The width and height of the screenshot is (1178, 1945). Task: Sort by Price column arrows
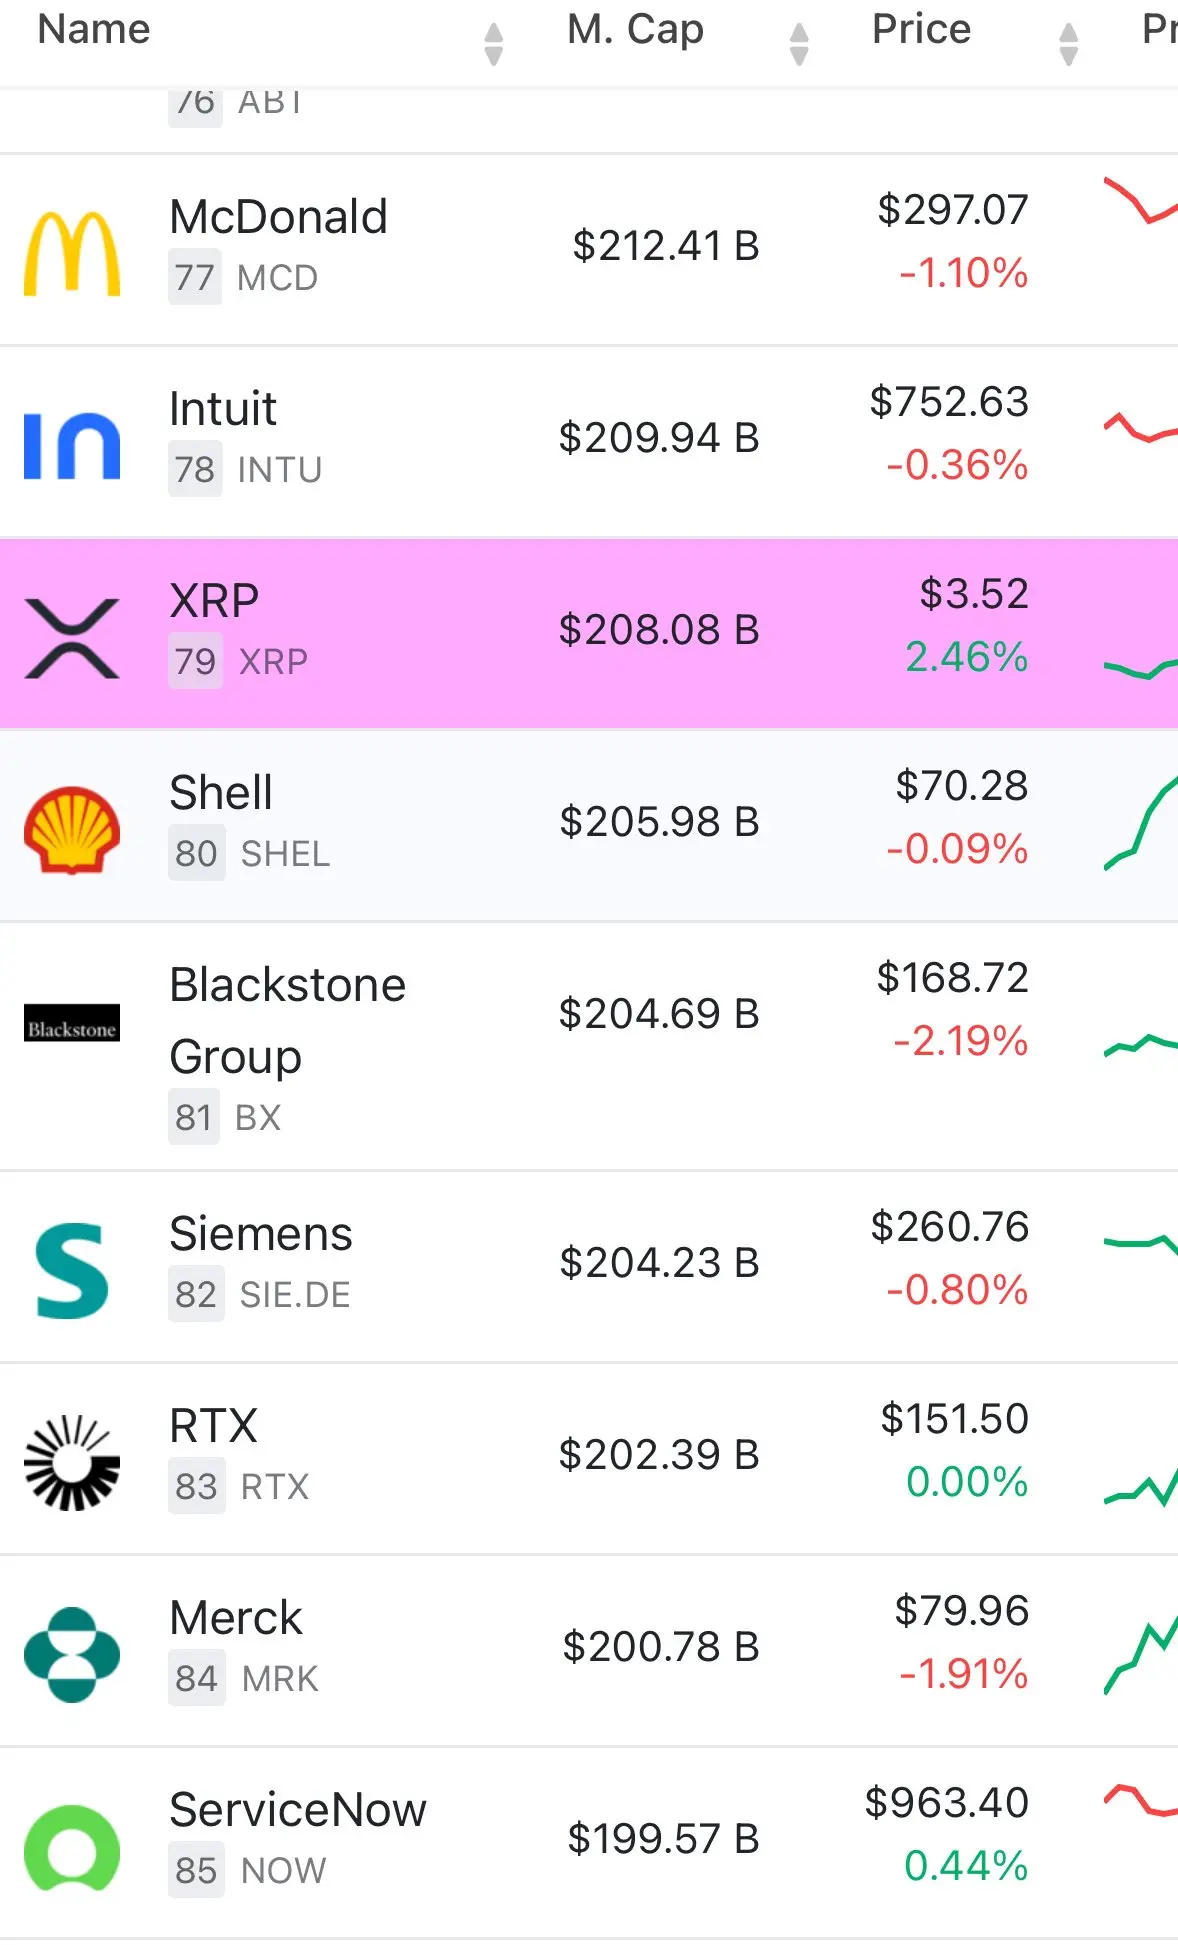[1068, 44]
